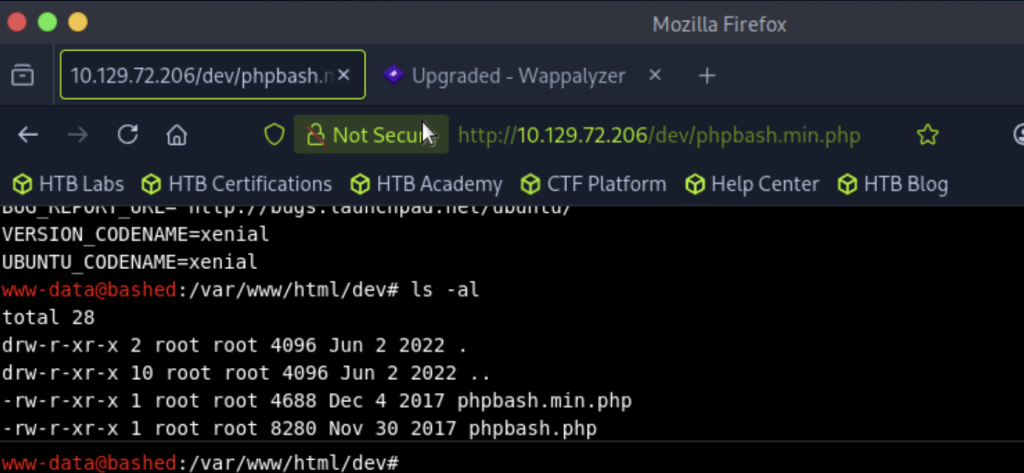Bookmark this page with the star icon
The image size is (1024, 473).
point(927,135)
